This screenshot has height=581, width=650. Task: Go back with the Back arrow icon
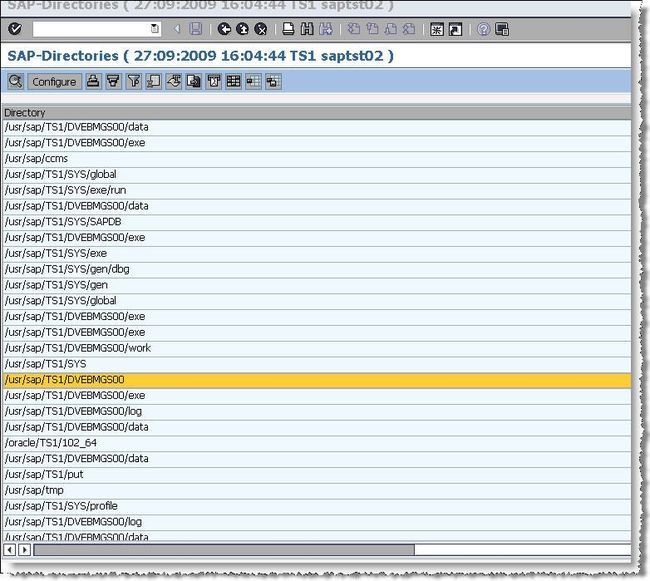[224, 29]
